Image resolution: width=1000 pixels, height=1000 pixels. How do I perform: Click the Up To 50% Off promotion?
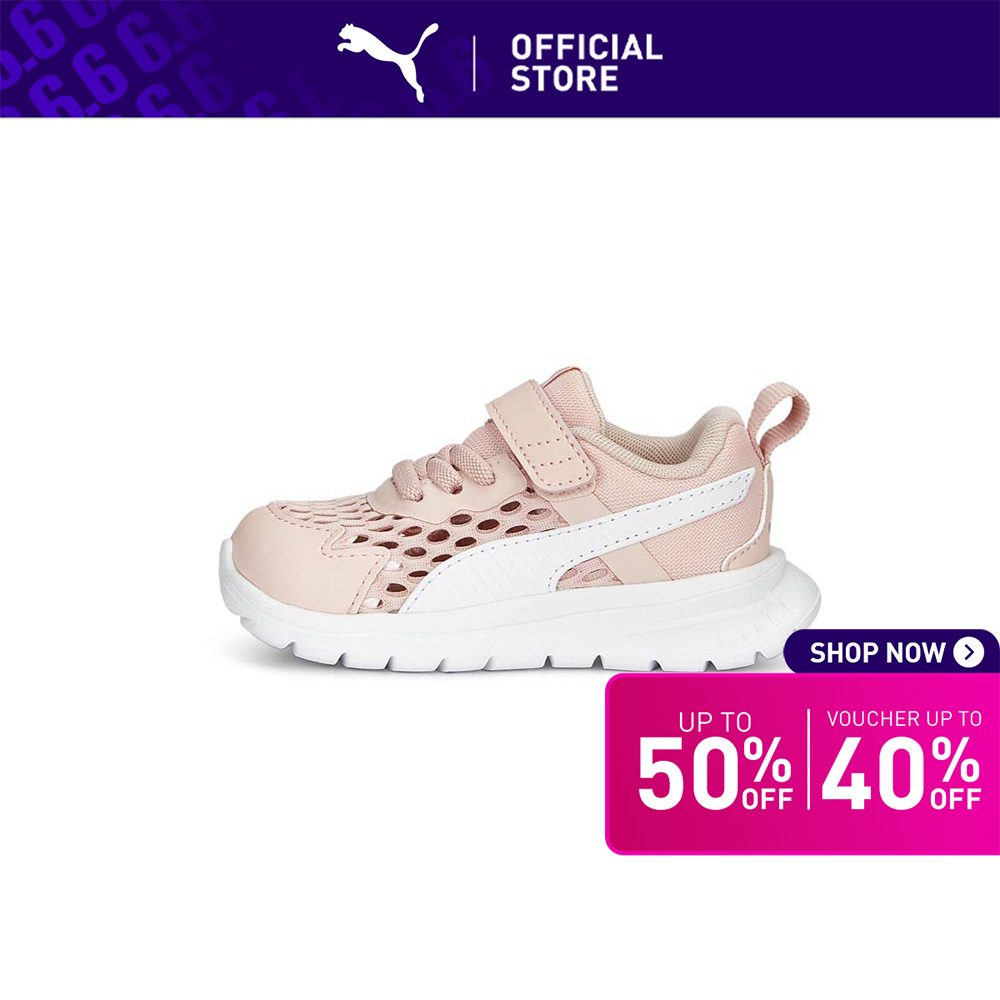[714, 761]
